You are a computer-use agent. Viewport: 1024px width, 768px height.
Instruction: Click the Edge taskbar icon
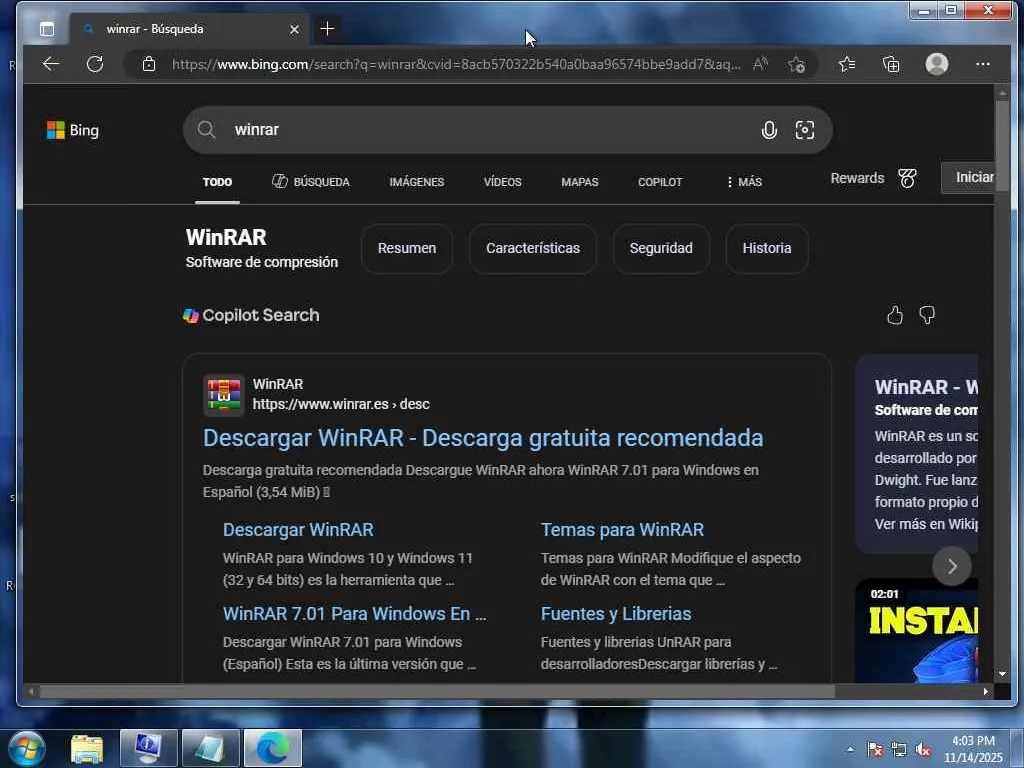[272, 748]
